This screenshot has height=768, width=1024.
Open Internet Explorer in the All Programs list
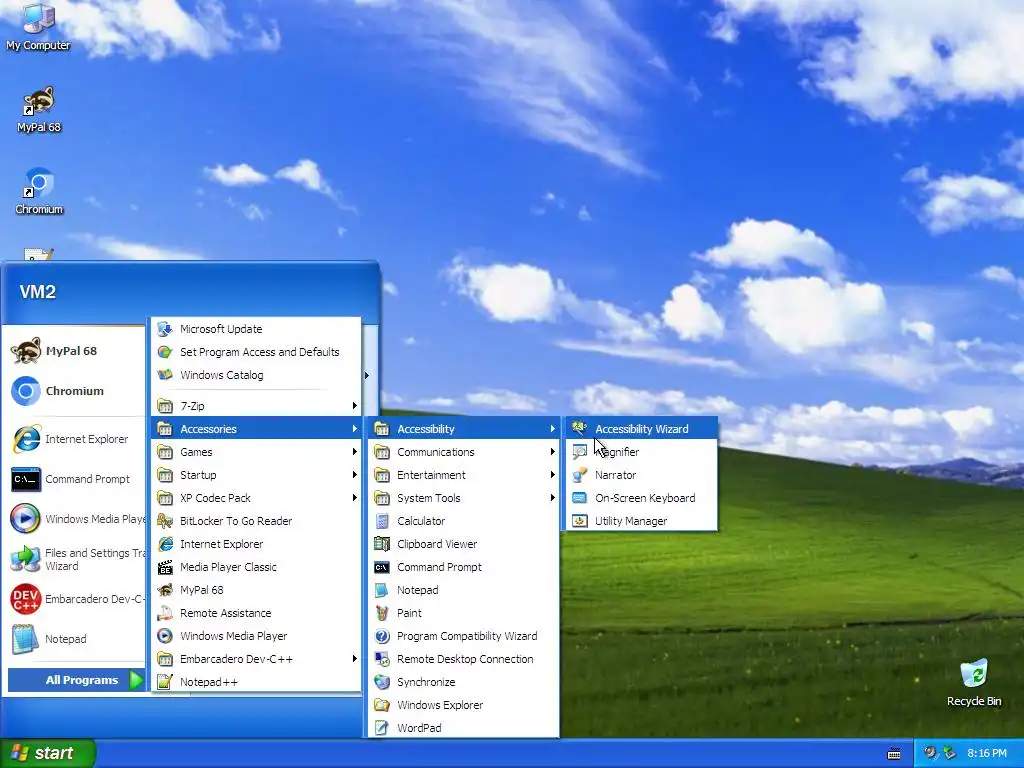[x=256, y=544]
